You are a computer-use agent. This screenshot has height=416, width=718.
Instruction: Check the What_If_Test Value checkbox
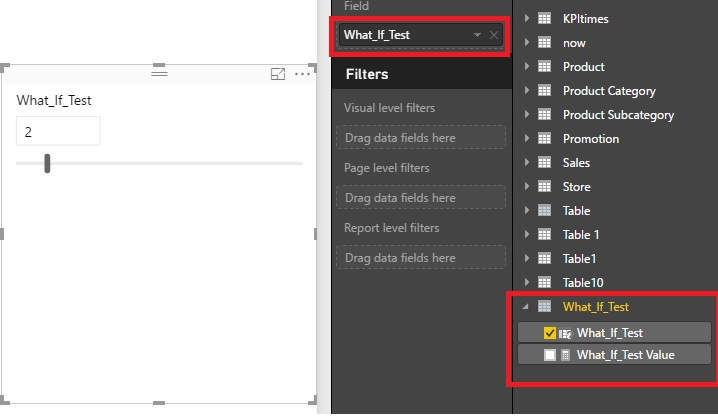click(549, 355)
